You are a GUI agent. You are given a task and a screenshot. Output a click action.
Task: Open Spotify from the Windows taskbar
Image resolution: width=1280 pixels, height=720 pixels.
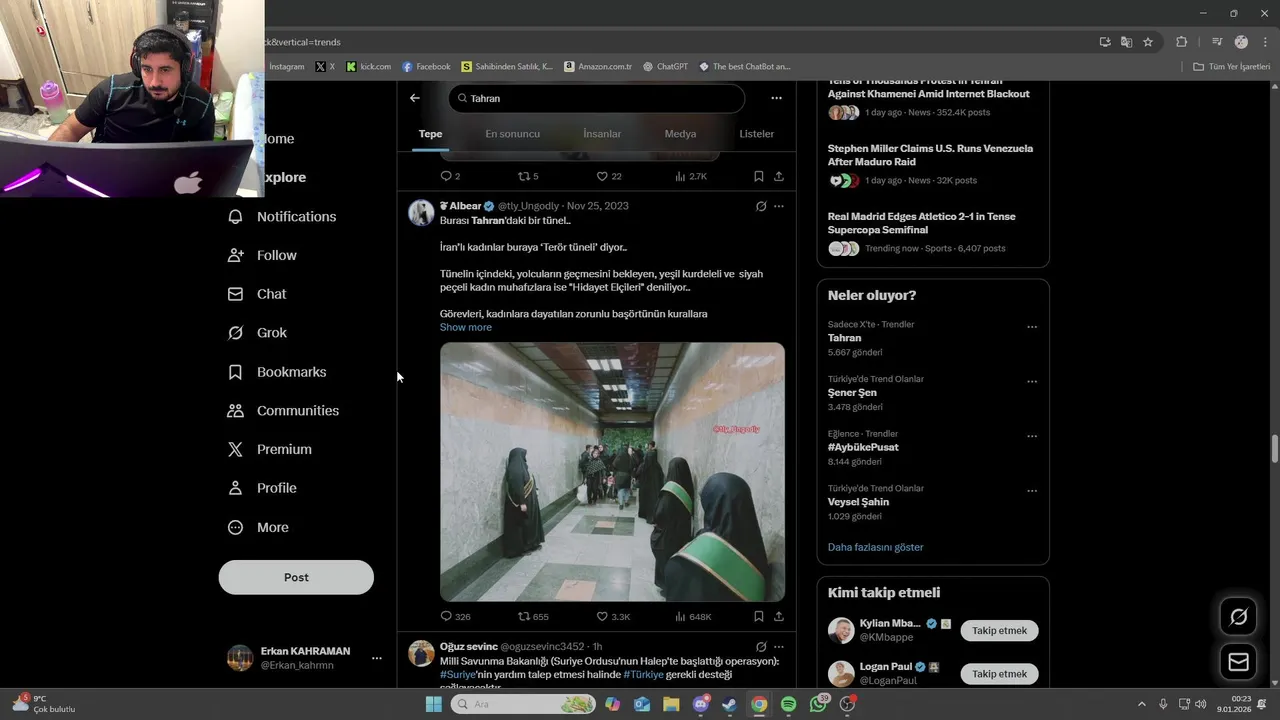pyautogui.click(x=788, y=704)
